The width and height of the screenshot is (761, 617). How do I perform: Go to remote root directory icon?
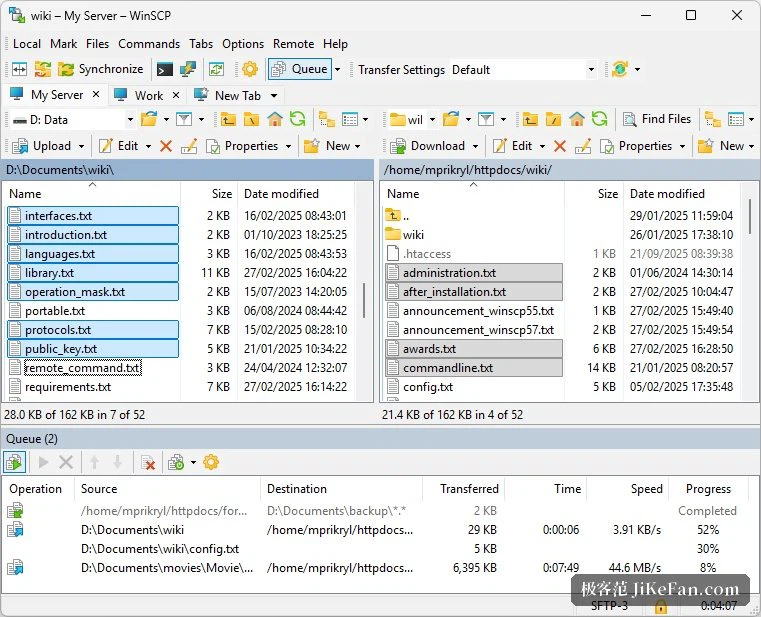[553, 119]
